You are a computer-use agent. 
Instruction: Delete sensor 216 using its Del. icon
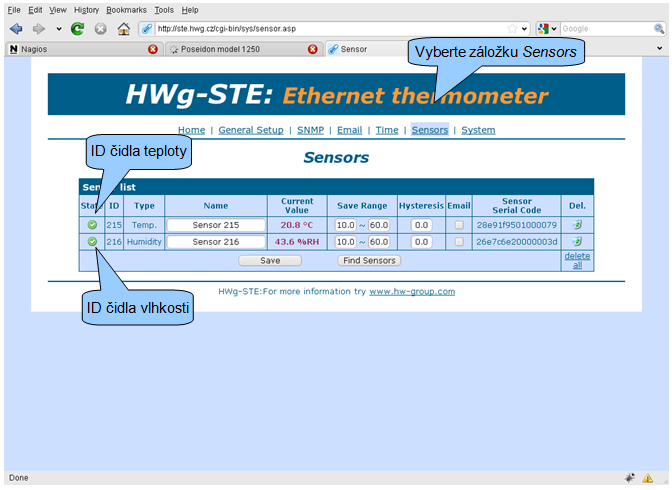tap(577, 241)
